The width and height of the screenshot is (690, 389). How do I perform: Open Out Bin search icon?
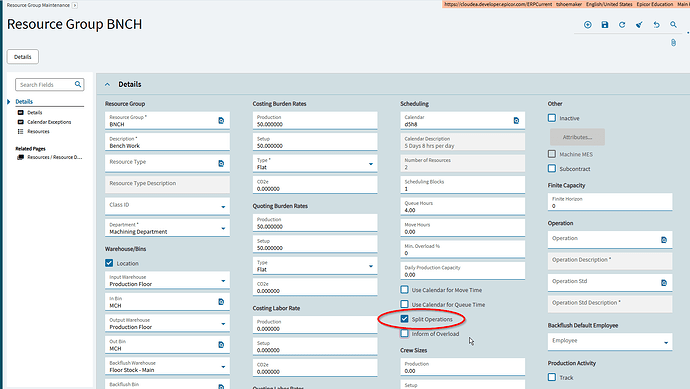pyautogui.click(x=221, y=345)
